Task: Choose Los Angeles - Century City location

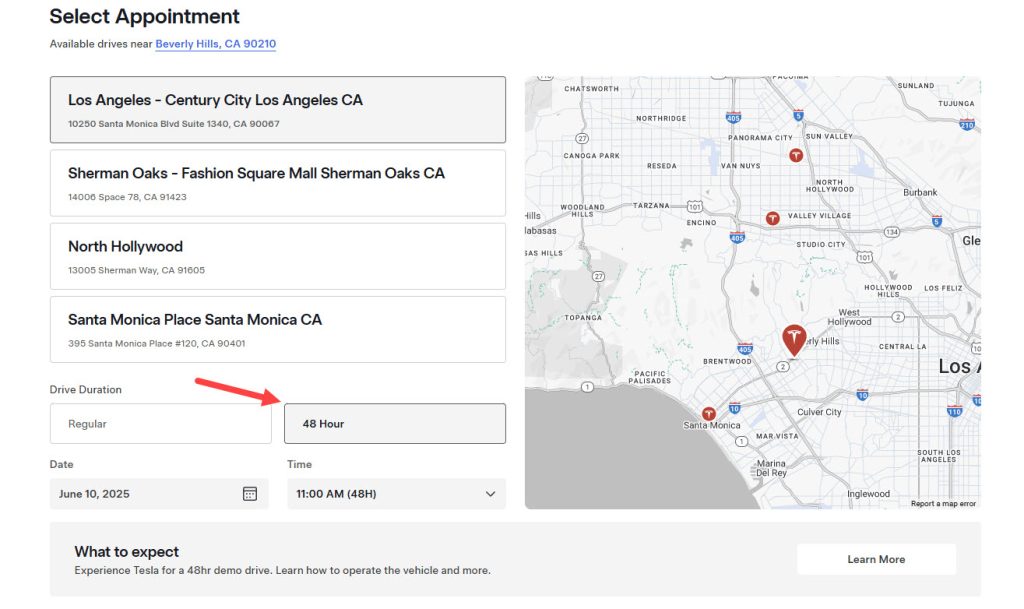Action: coord(277,110)
